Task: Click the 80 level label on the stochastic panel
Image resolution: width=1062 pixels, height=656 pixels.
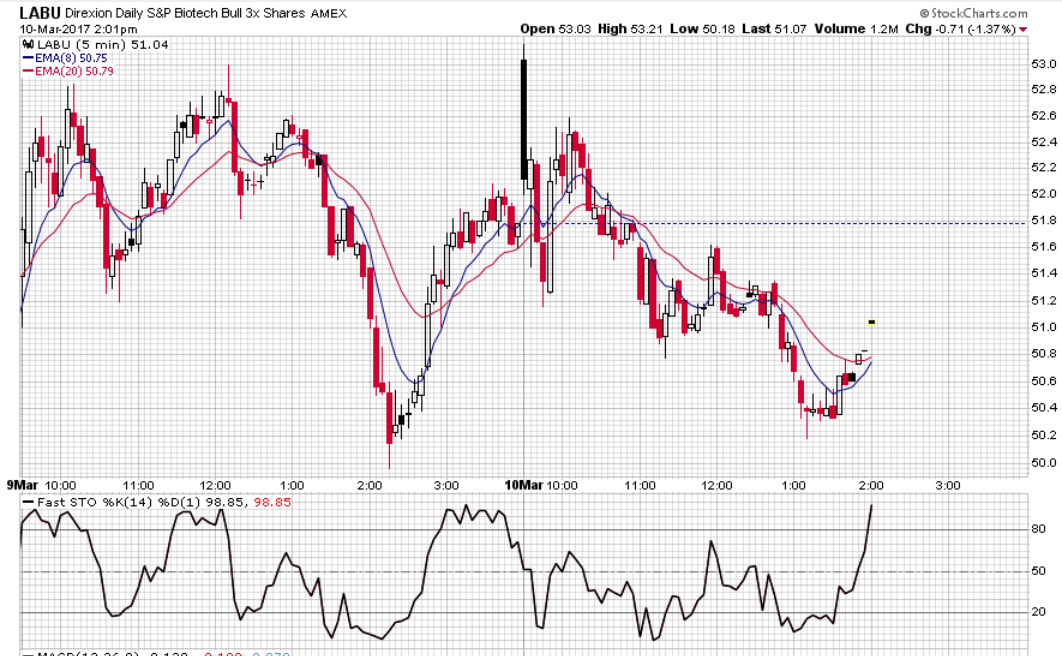Action: click(x=1038, y=529)
